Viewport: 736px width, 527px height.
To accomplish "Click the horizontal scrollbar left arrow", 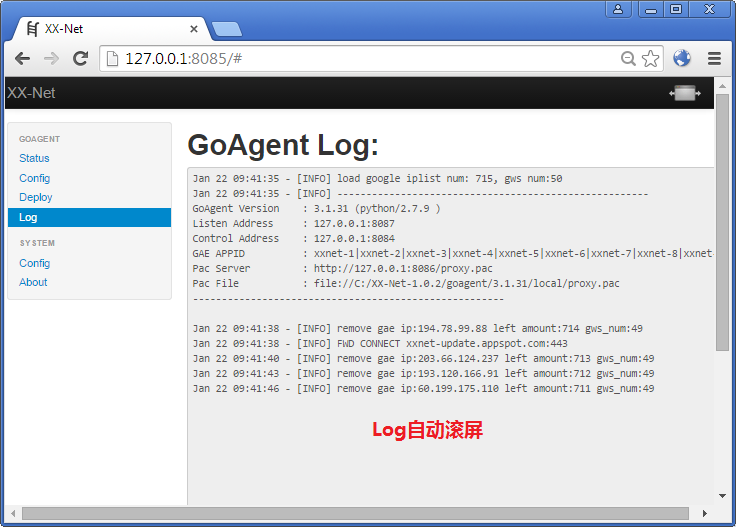I will pyautogui.click(x=13, y=513).
